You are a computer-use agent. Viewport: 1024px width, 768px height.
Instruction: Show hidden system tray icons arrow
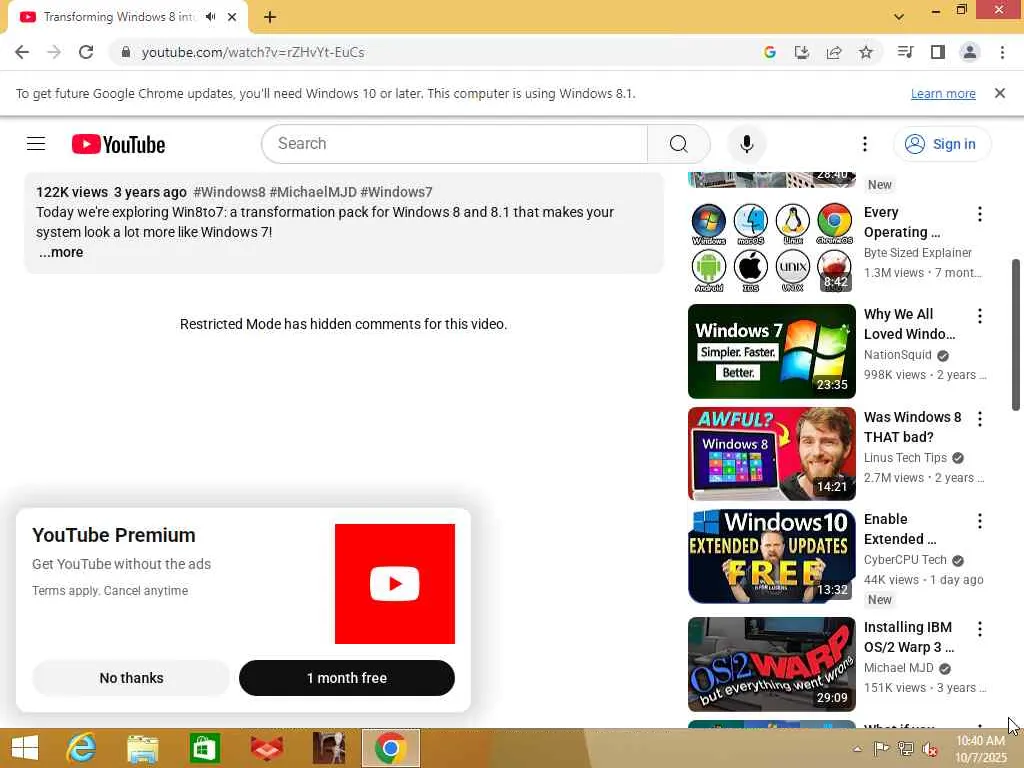[857, 749]
